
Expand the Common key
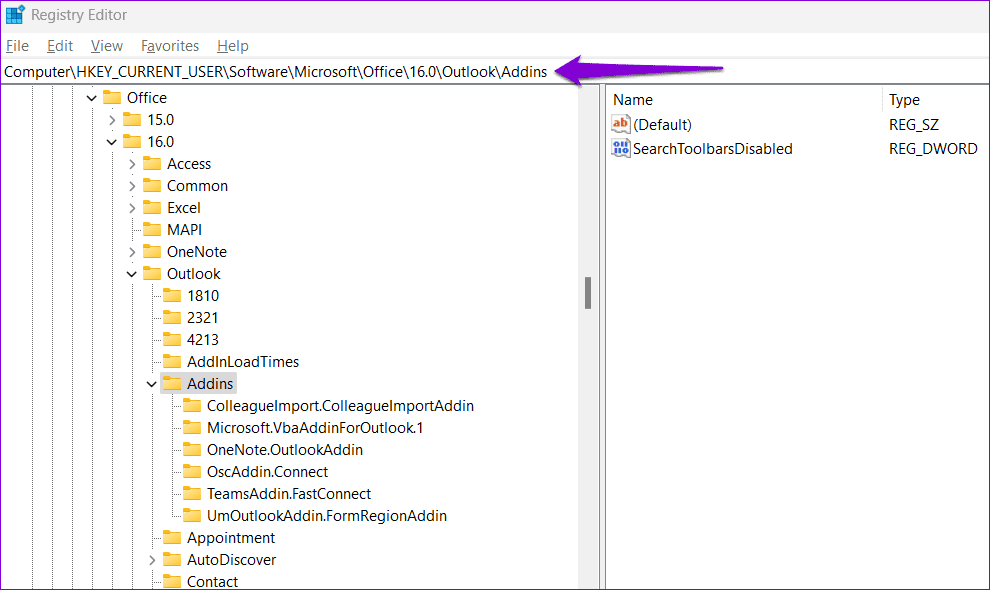(132, 186)
